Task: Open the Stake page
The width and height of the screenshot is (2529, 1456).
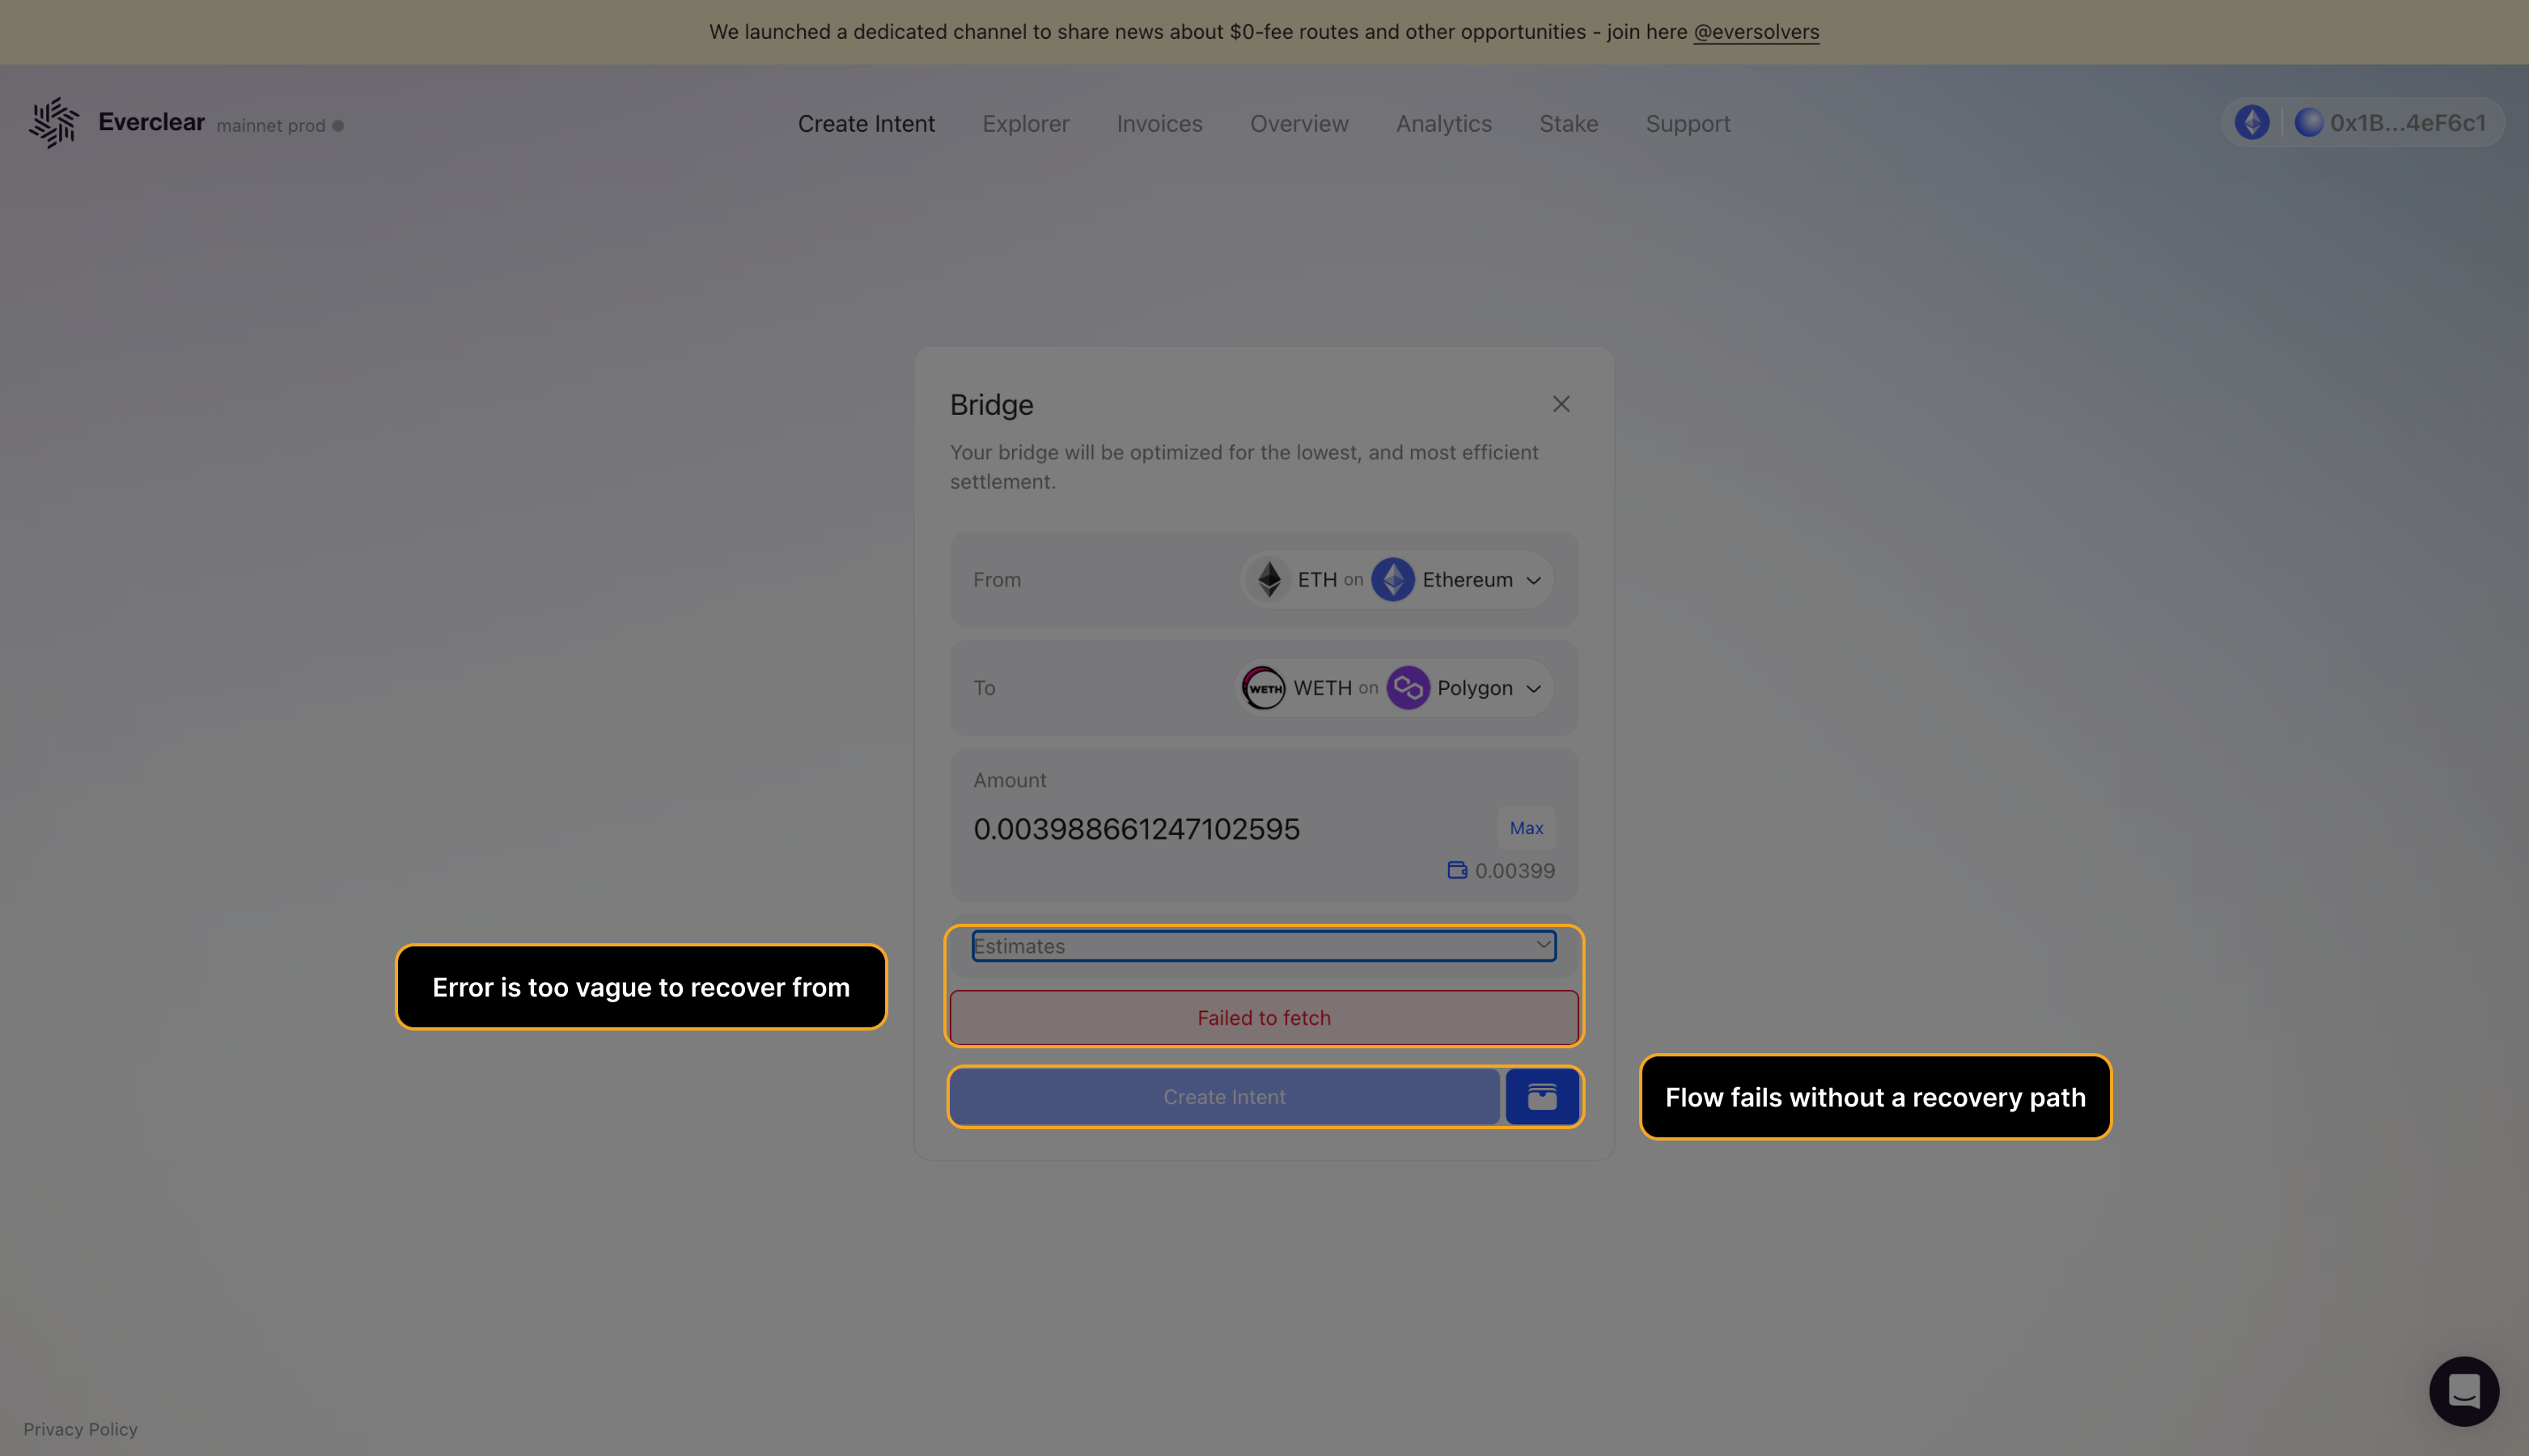Action: pos(1568,124)
